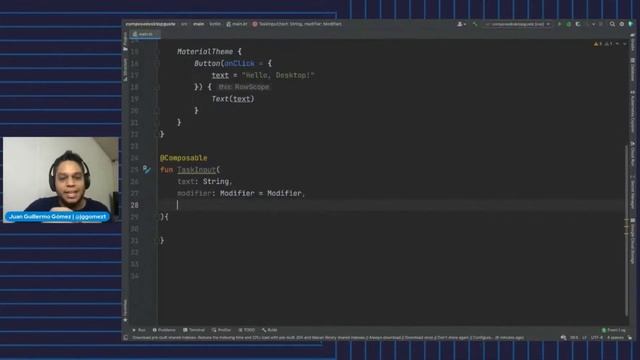Click the 'modifier' parameter on line 27
This screenshot has width=640, height=360.
click(194, 193)
